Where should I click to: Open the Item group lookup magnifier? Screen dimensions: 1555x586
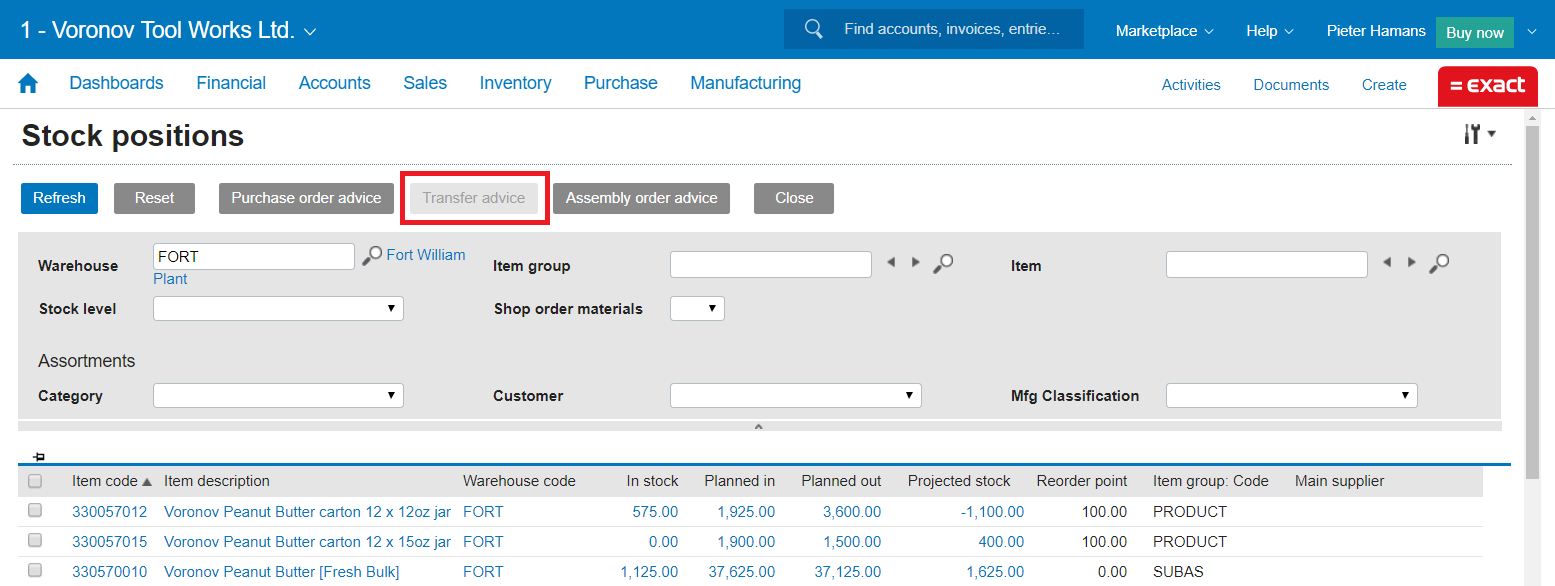(x=943, y=263)
